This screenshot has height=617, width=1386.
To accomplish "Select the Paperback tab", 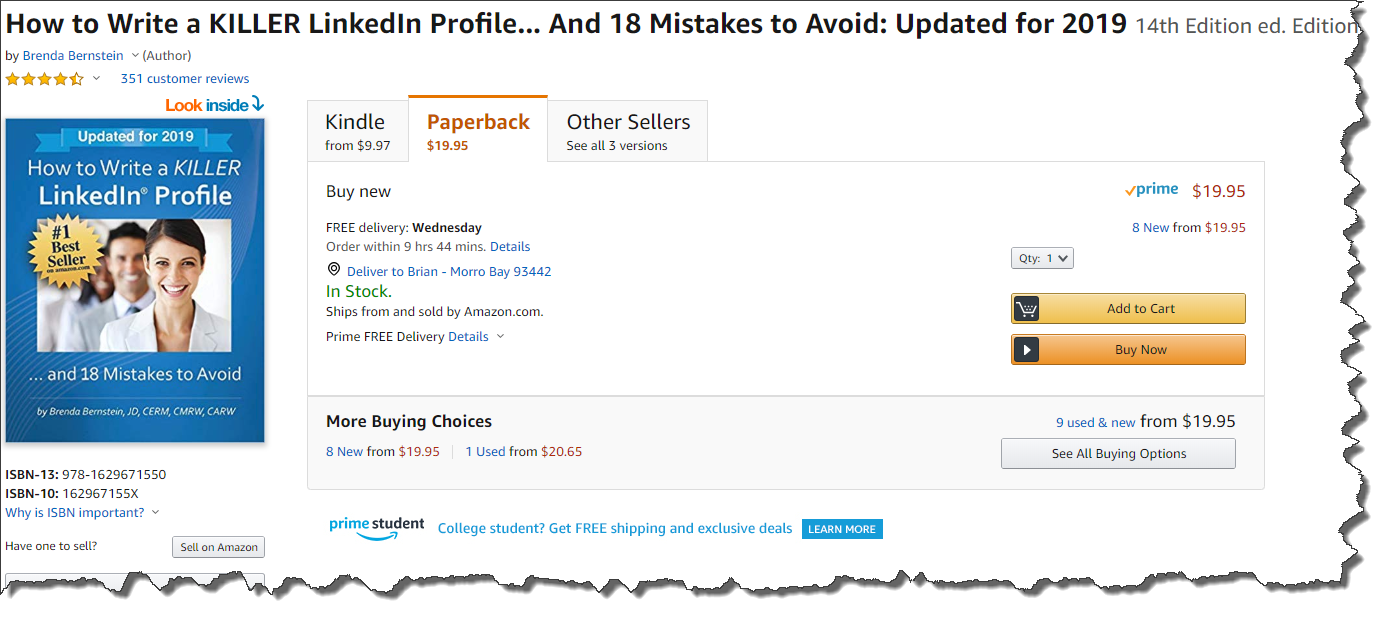I will 478,130.
